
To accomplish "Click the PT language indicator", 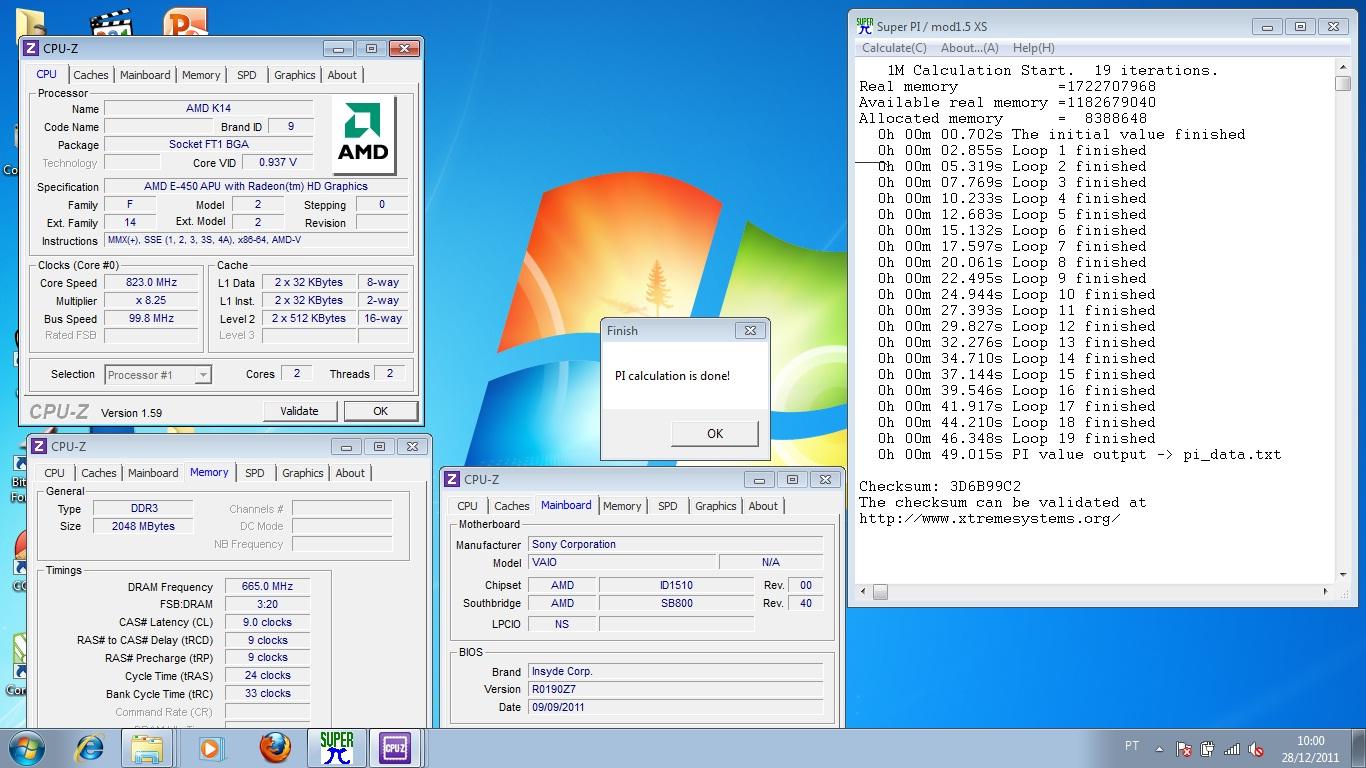I will pyautogui.click(x=1132, y=746).
